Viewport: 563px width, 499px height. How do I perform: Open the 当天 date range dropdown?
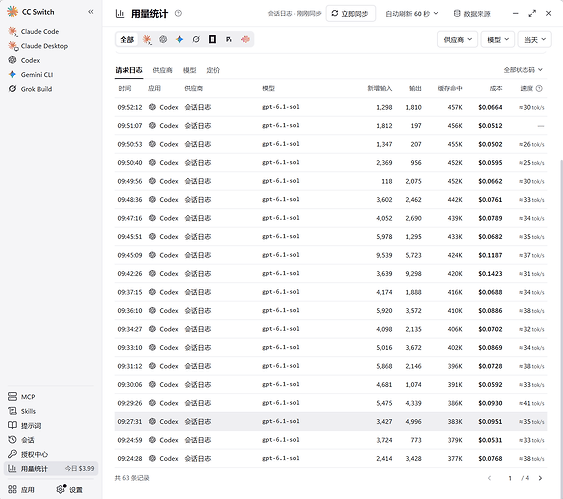[535, 39]
